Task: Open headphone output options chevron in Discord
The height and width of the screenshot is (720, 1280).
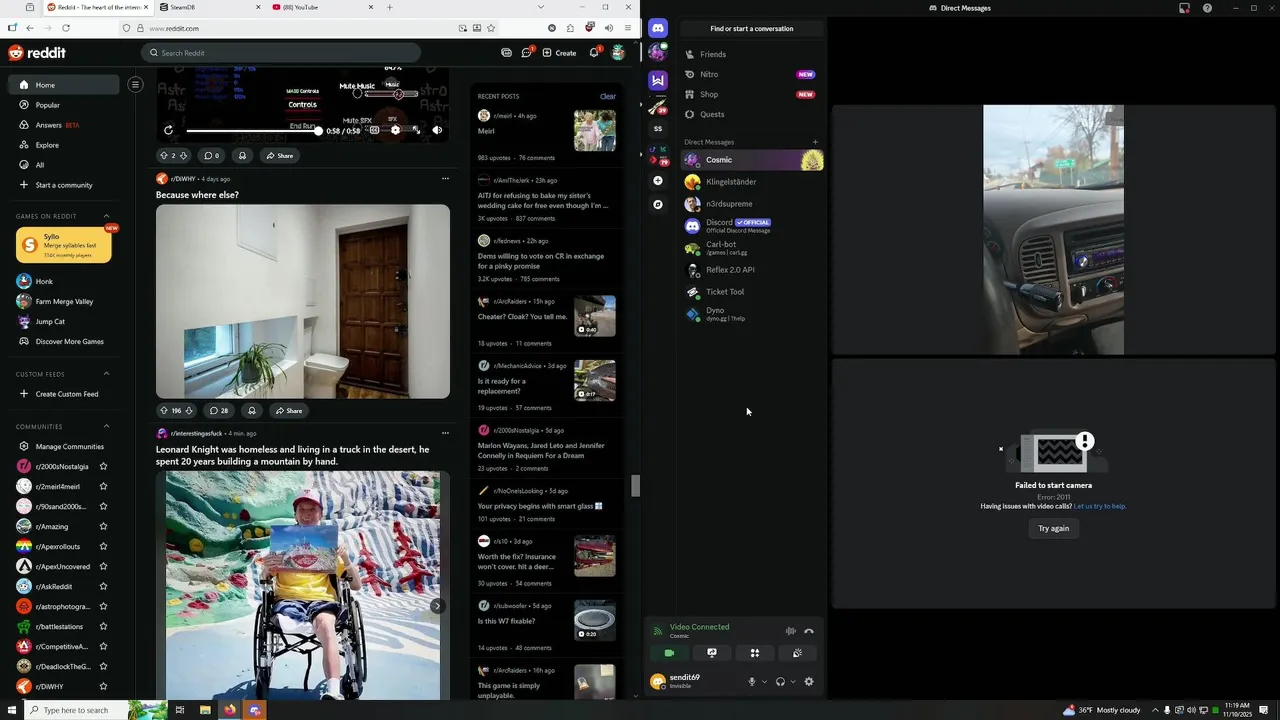Action: pos(793,682)
